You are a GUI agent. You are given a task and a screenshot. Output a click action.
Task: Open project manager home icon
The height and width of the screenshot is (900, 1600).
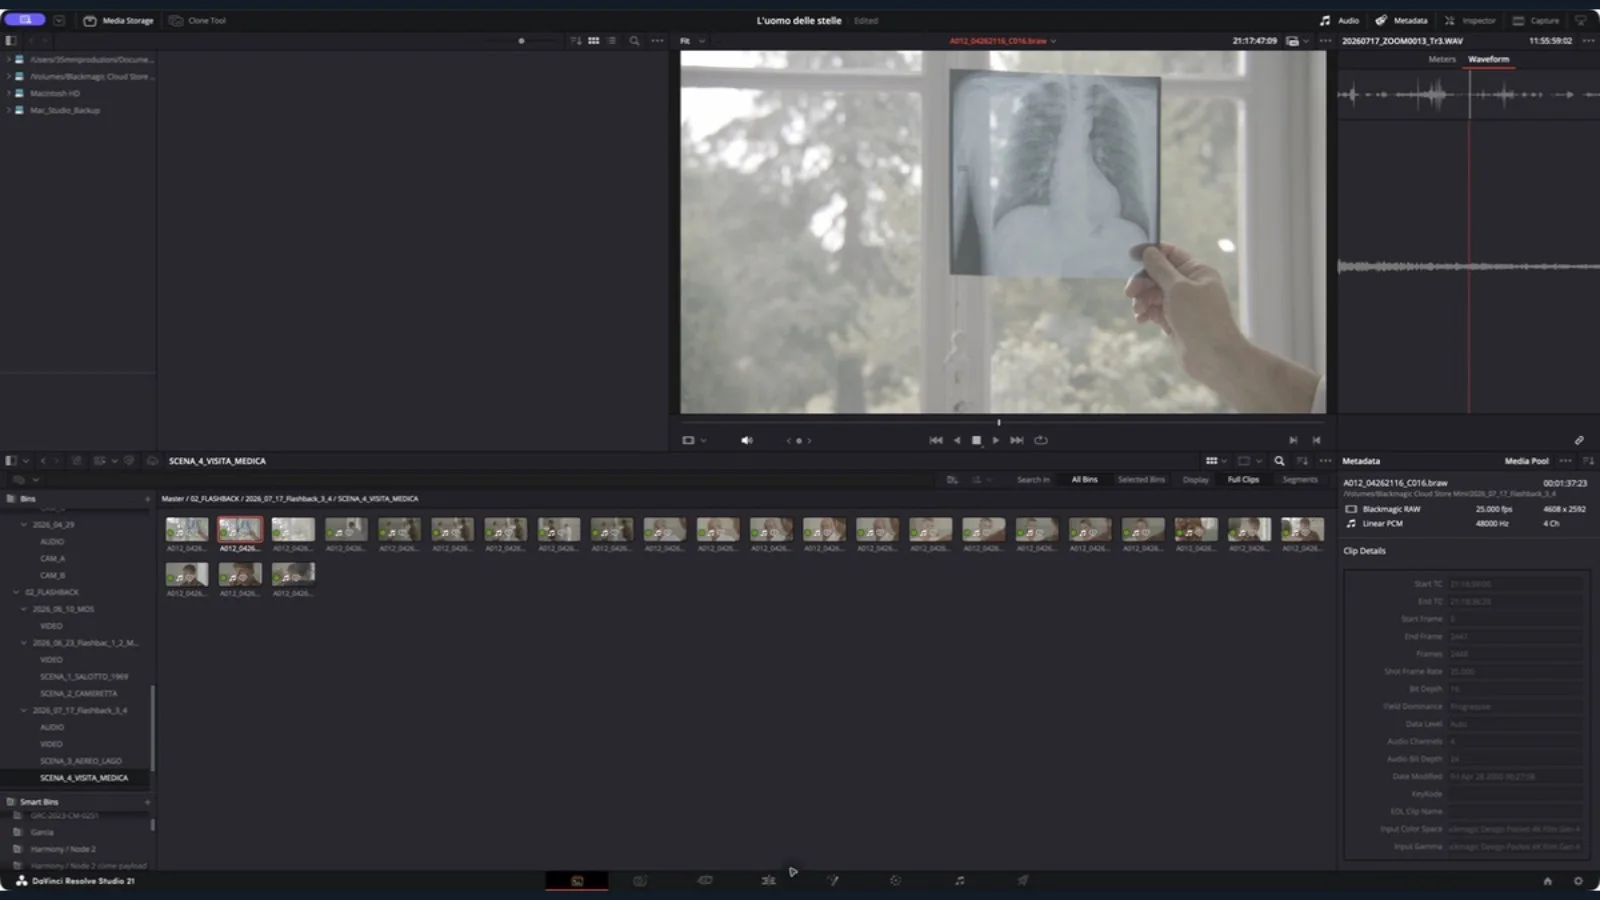(x=1547, y=881)
